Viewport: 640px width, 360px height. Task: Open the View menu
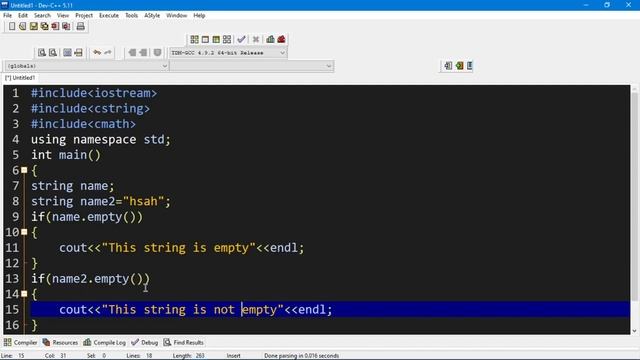point(63,16)
